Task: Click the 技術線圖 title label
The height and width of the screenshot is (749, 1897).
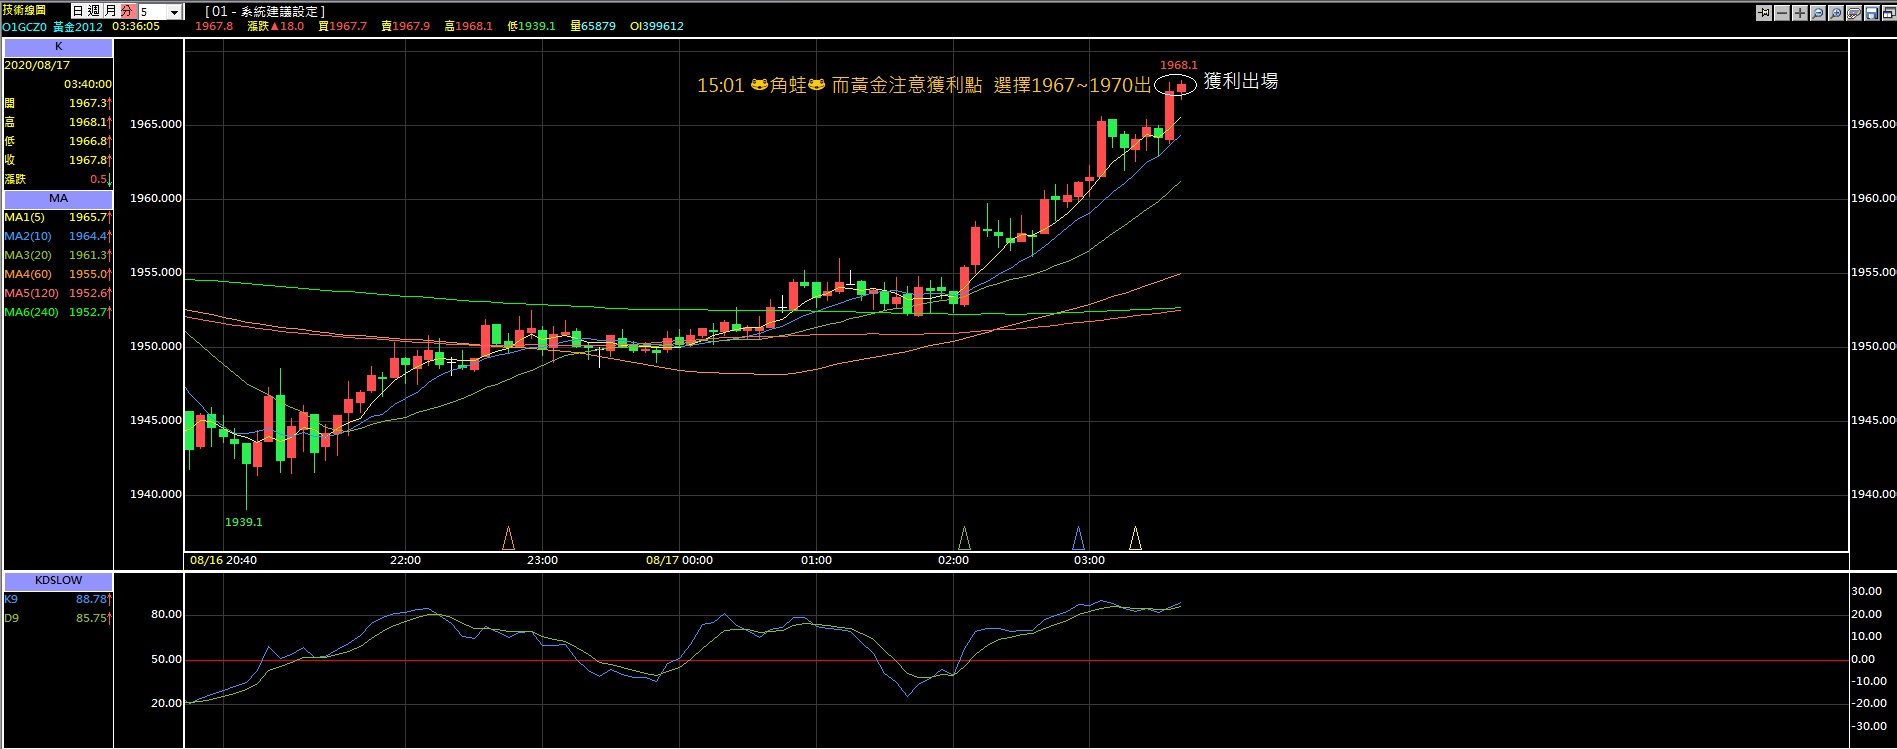Action: (24, 10)
